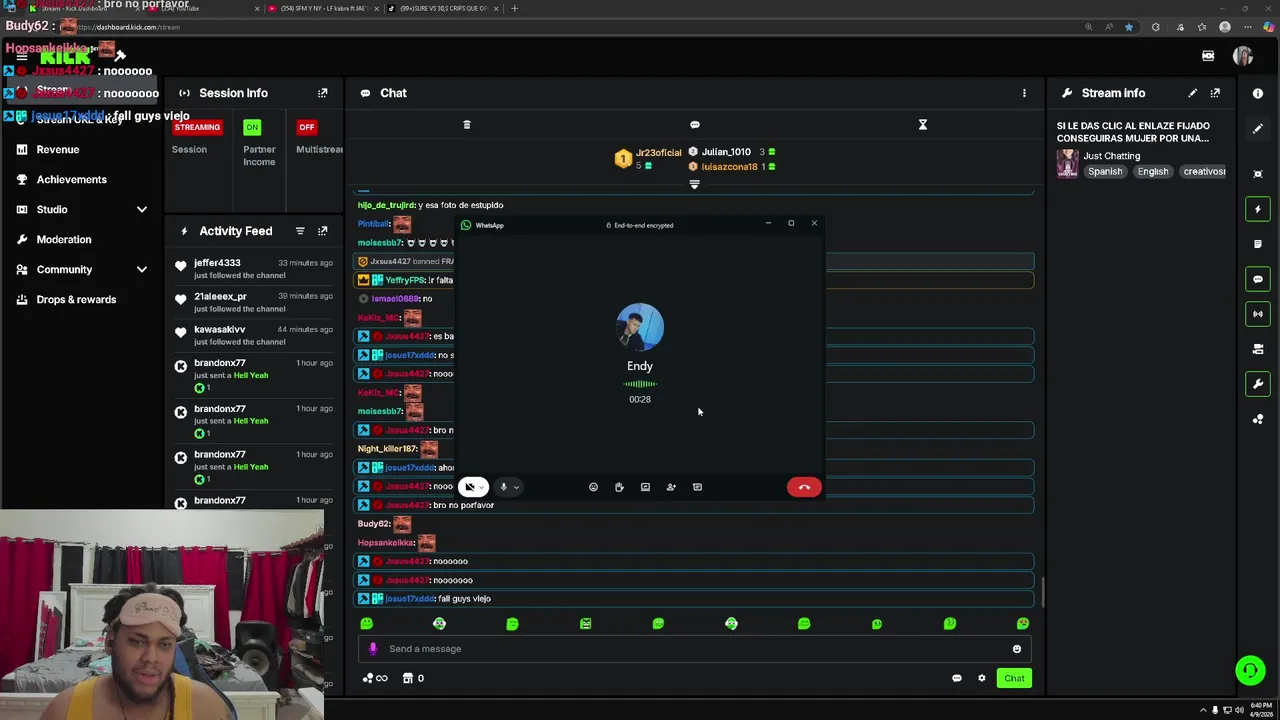Click the chat bubble icon beside the gear

(957, 678)
